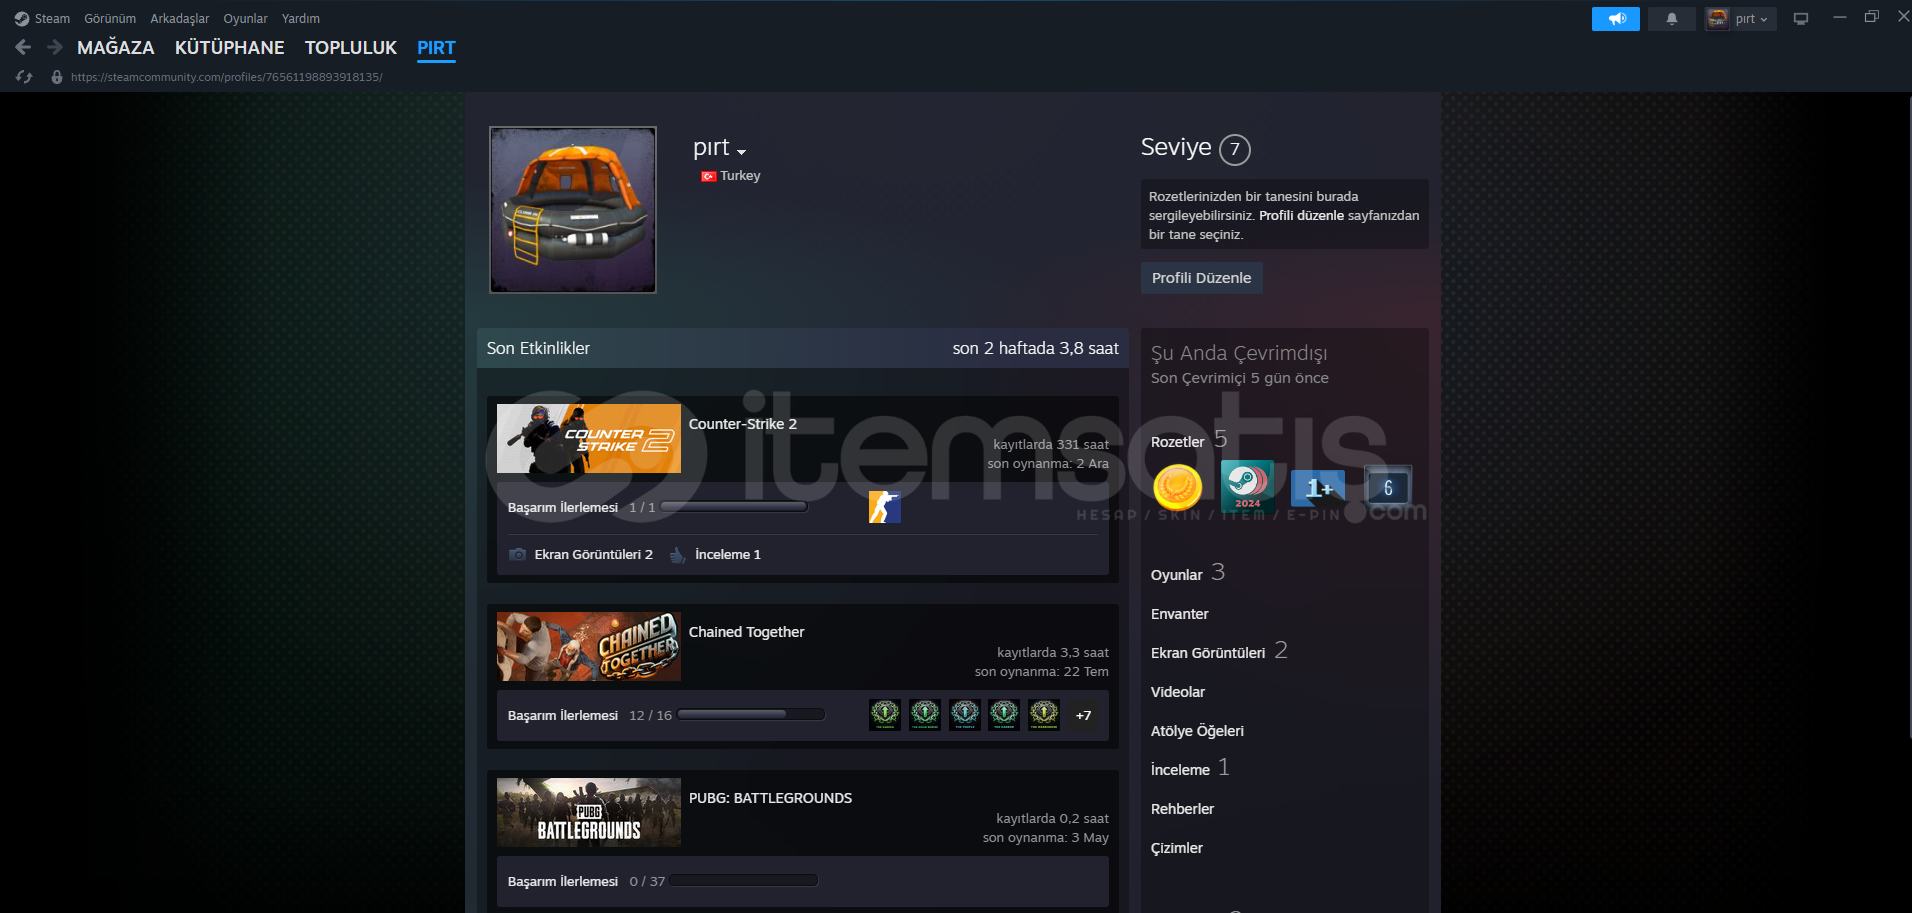Open the TOPLULUK tab

click(x=351, y=48)
